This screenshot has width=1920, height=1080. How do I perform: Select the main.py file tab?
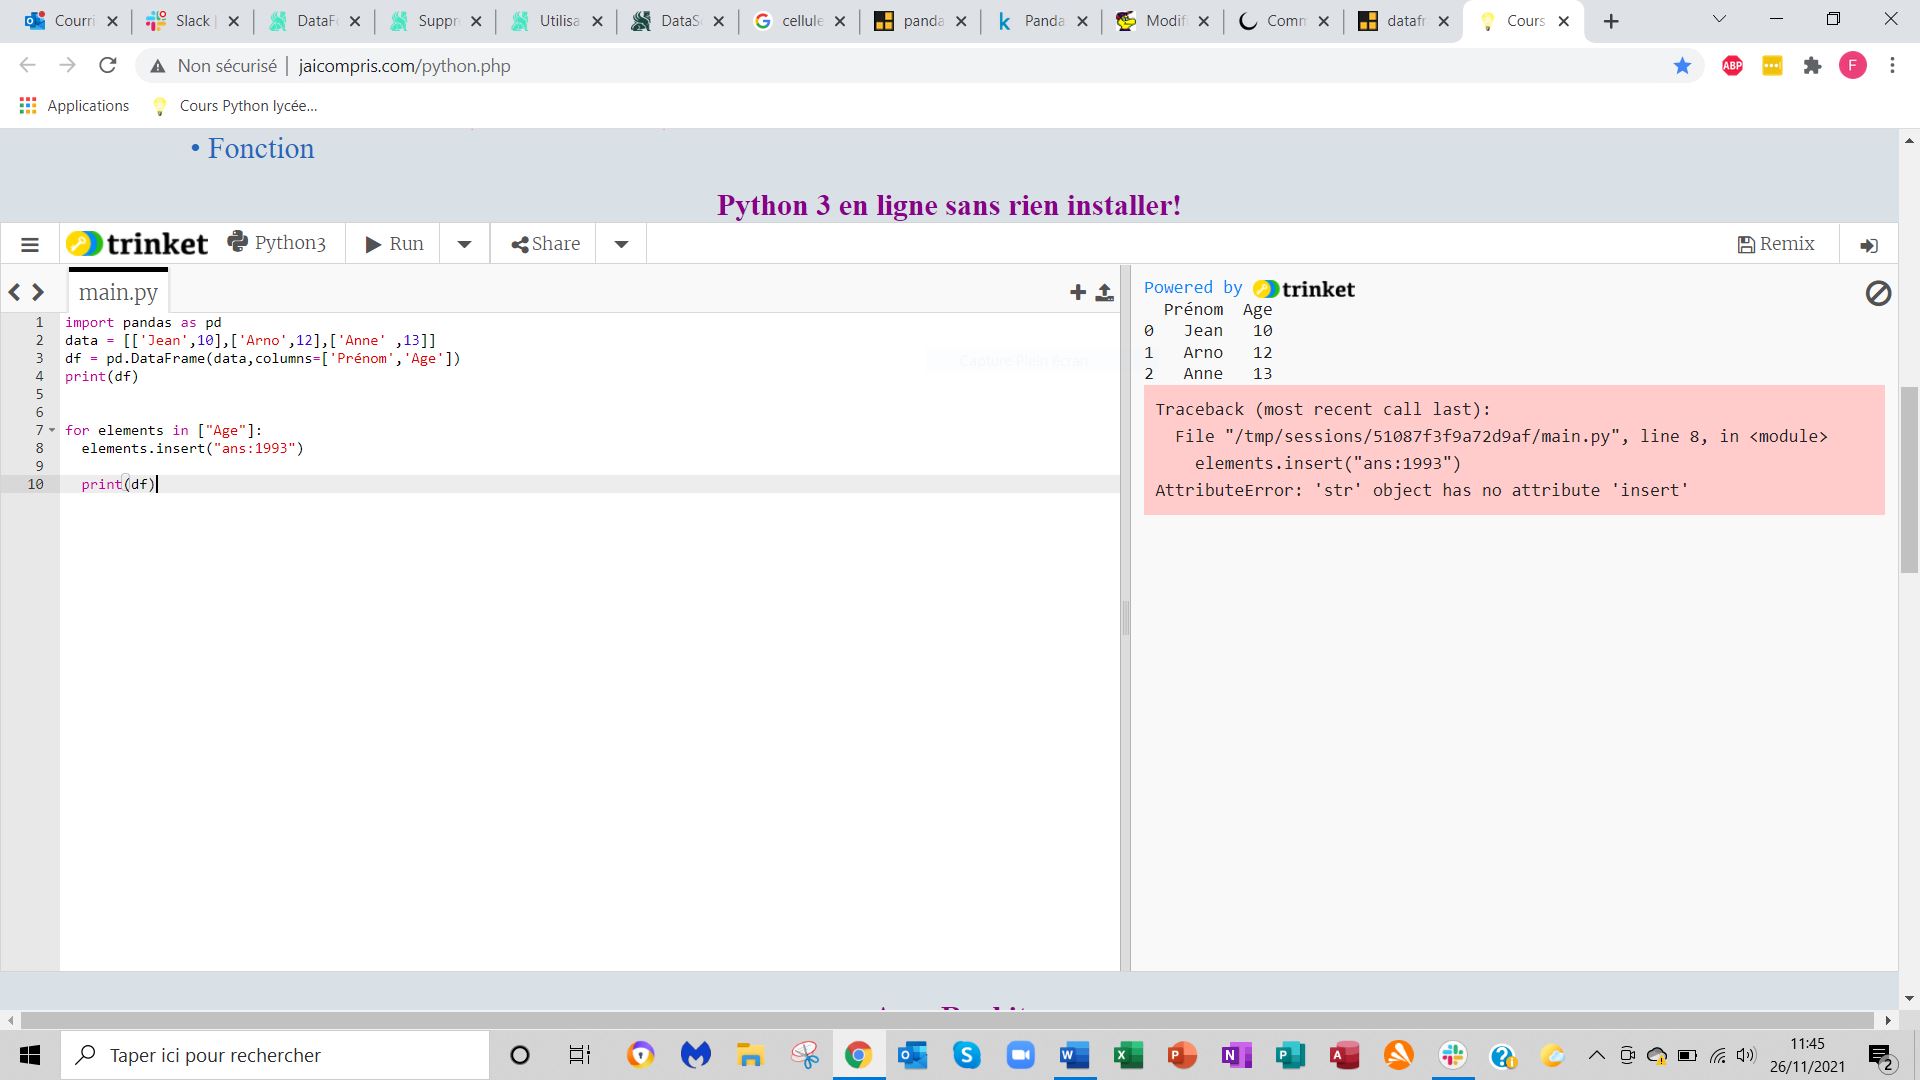pyautogui.click(x=118, y=292)
